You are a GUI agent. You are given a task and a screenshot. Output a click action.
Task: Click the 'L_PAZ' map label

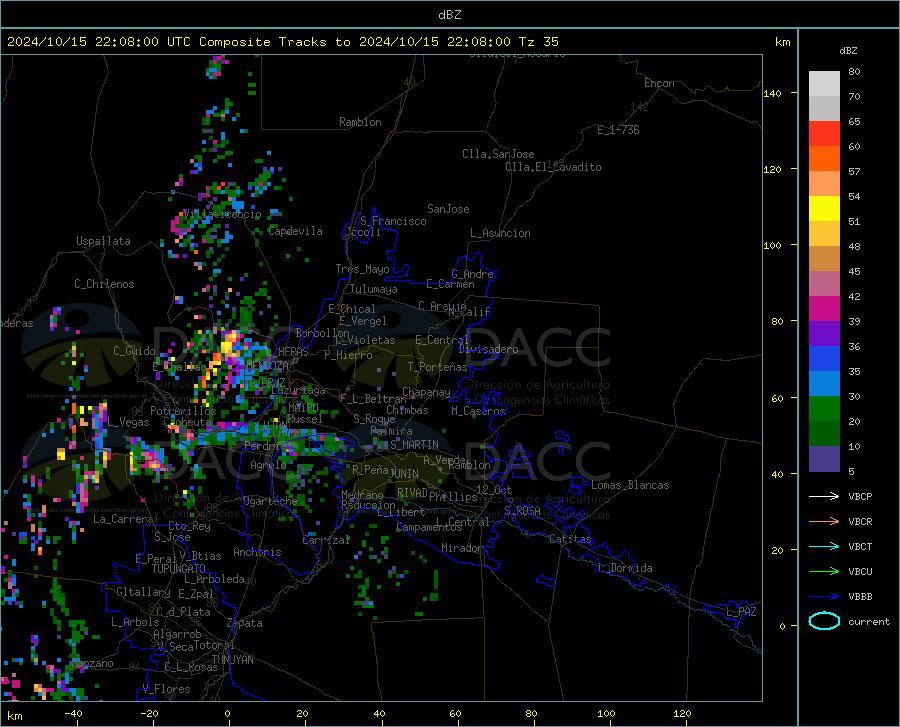click(x=741, y=612)
